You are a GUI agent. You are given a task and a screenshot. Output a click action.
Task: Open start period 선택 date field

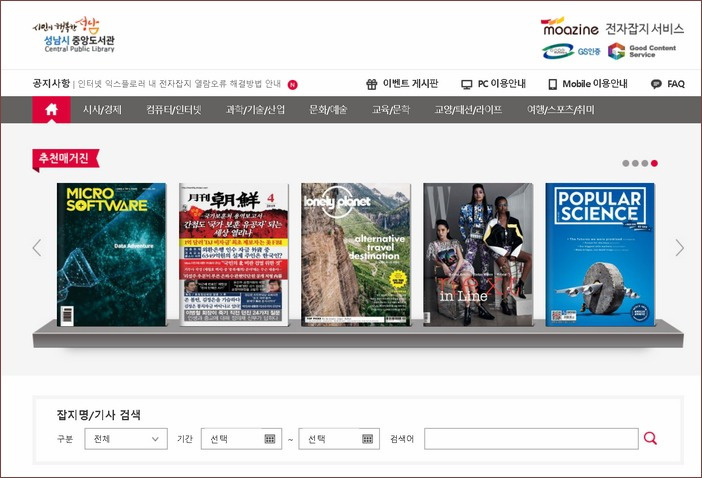(241, 439)
